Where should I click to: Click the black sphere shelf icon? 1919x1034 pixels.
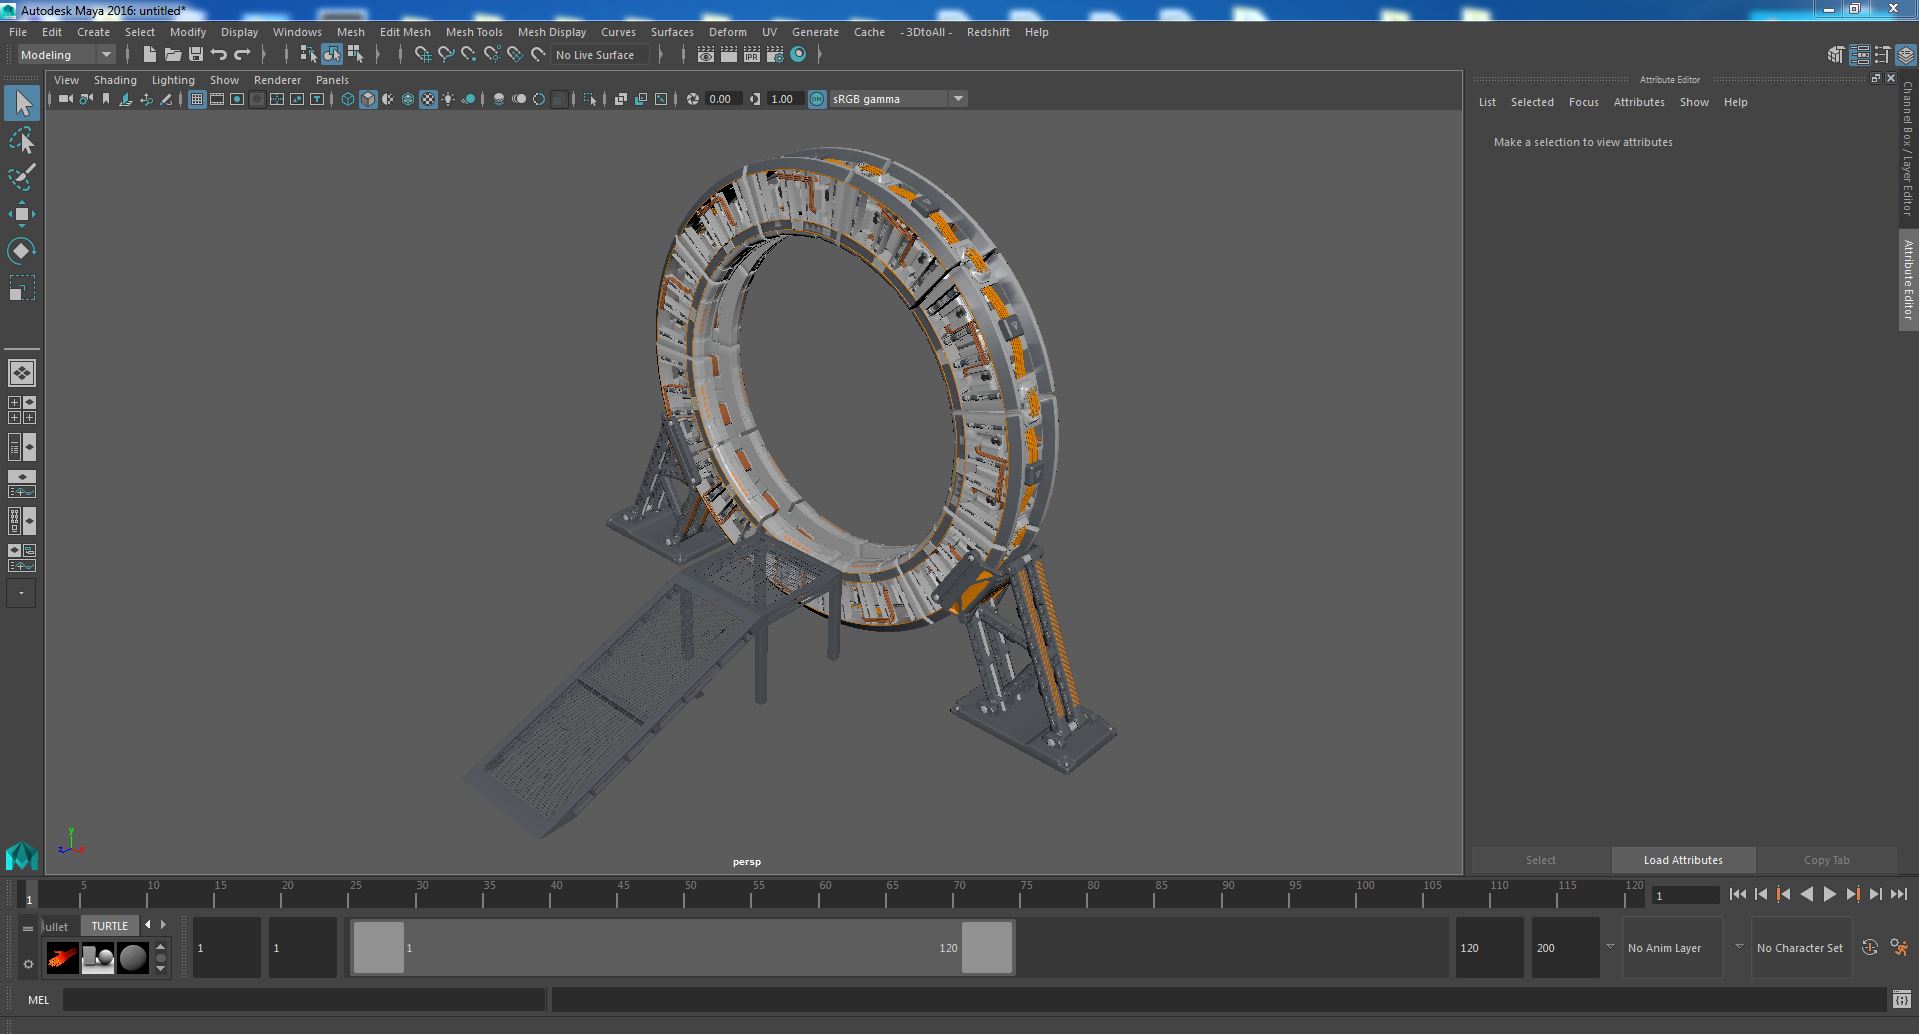133,958
